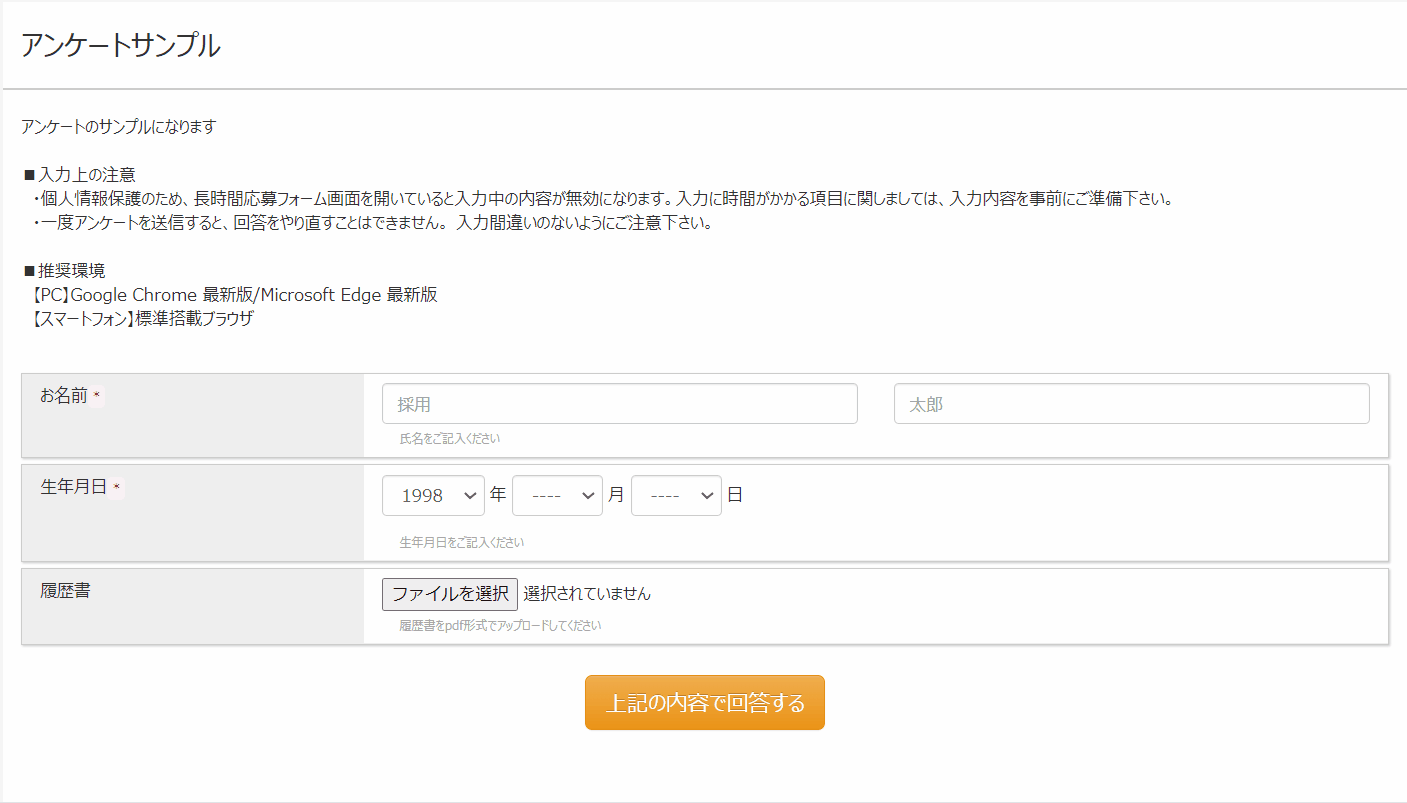
Task: Expand the birth day dropdown before 日
Action: click(x=676, y=495)
